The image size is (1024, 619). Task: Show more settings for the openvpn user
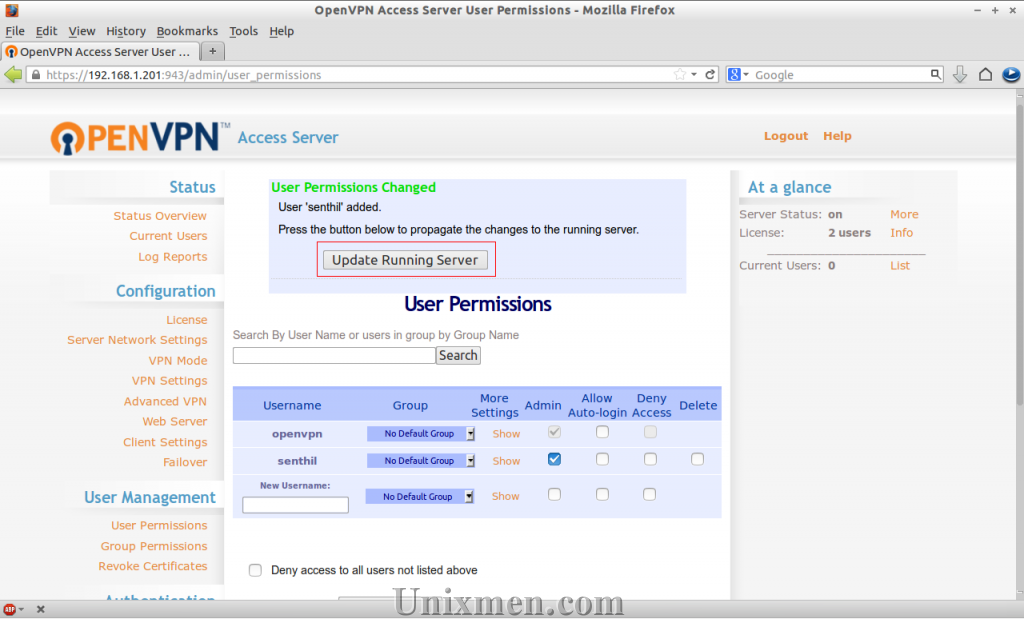506,434
